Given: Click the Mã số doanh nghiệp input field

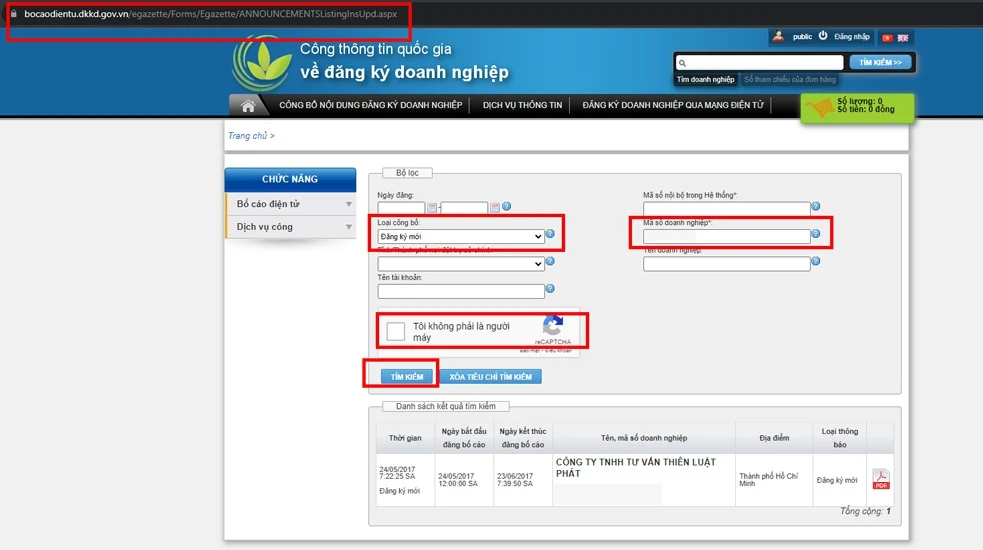Looking at the screenshot, I should [726, 236].
